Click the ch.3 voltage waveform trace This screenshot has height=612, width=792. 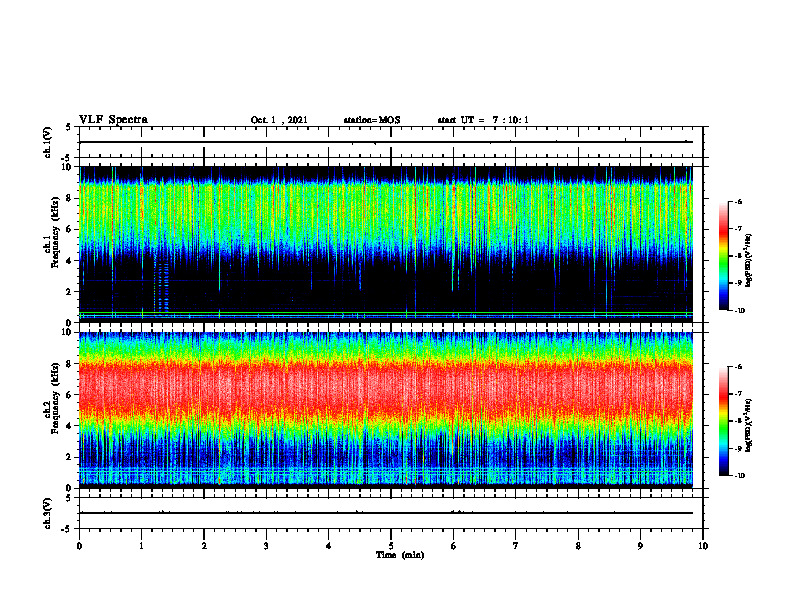[x=386, y=513]
